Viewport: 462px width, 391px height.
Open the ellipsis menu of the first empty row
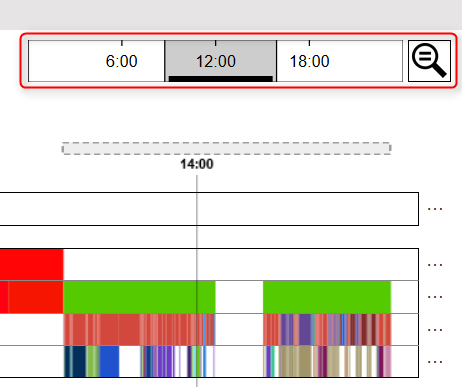435,209
